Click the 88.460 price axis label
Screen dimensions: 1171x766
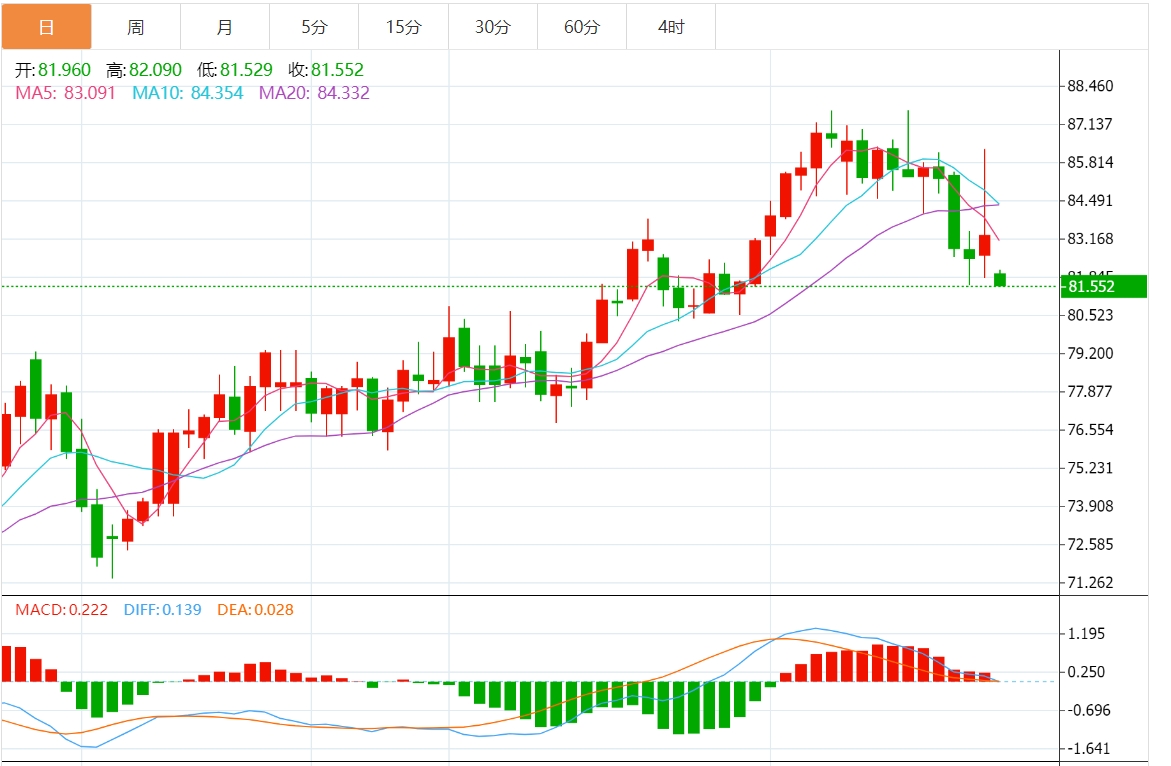(x=1090, y=86)
